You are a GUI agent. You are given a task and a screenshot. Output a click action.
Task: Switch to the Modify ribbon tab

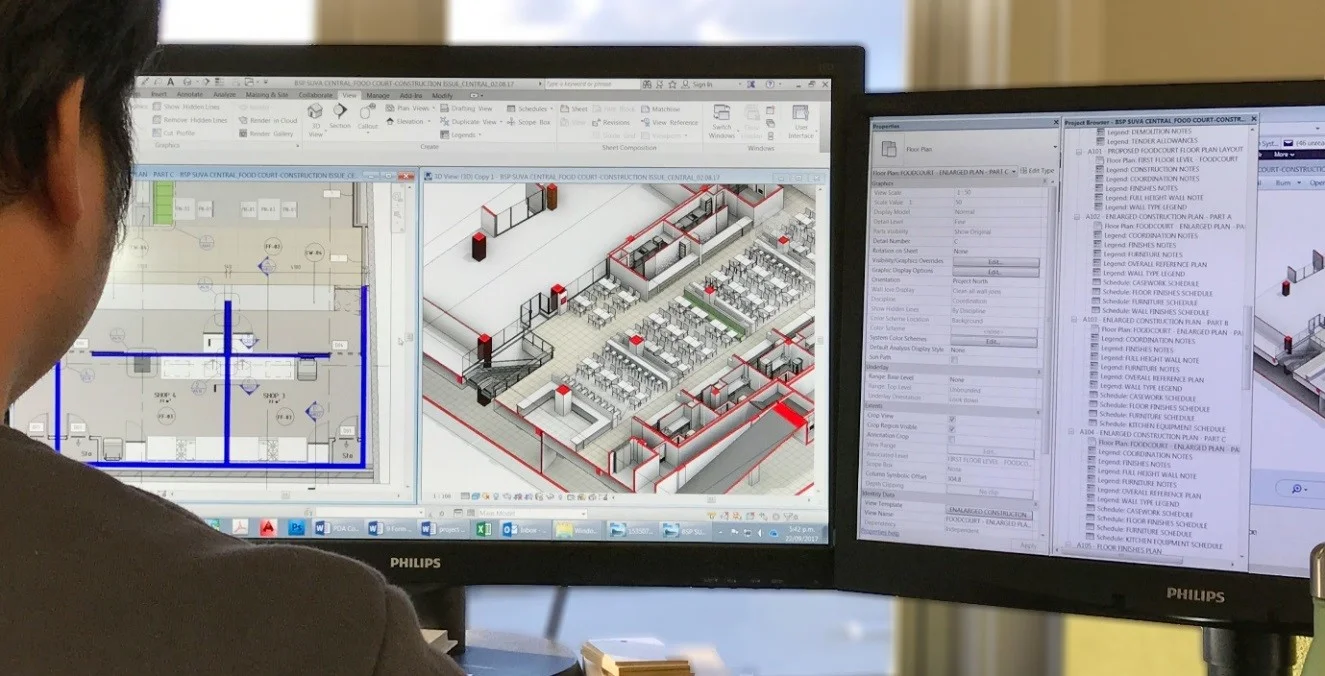(442, 96)
